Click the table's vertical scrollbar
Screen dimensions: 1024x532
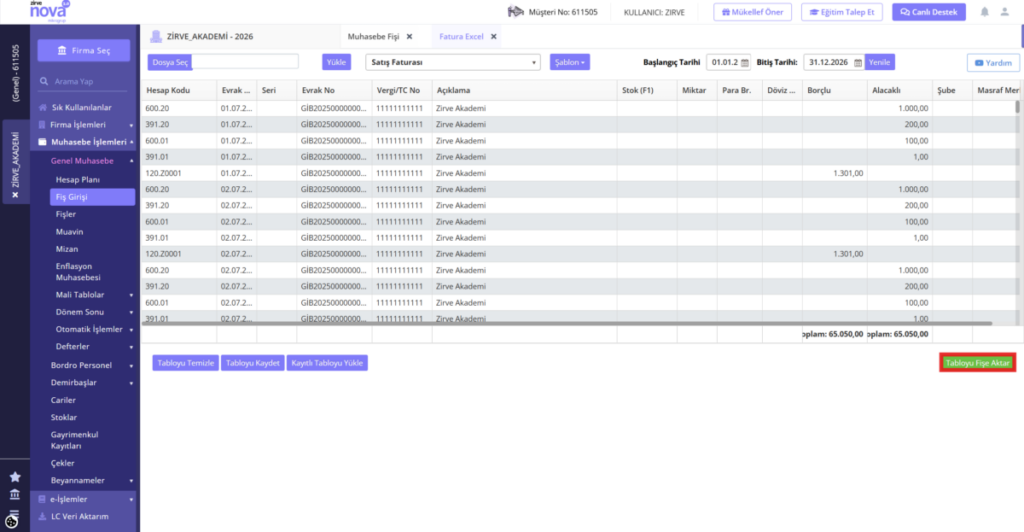pyautogui.click(x=1017, y=108)
